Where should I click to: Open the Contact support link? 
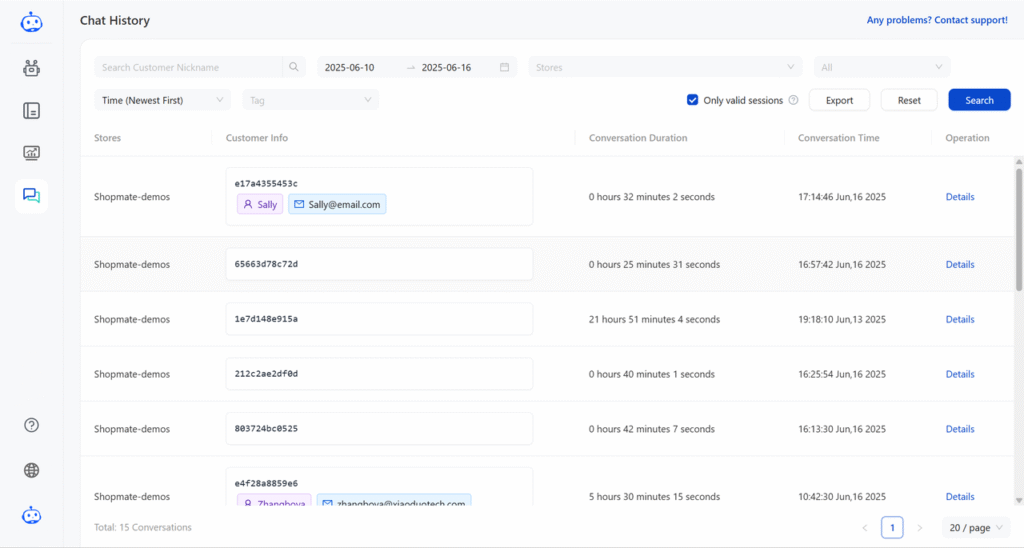936,20
